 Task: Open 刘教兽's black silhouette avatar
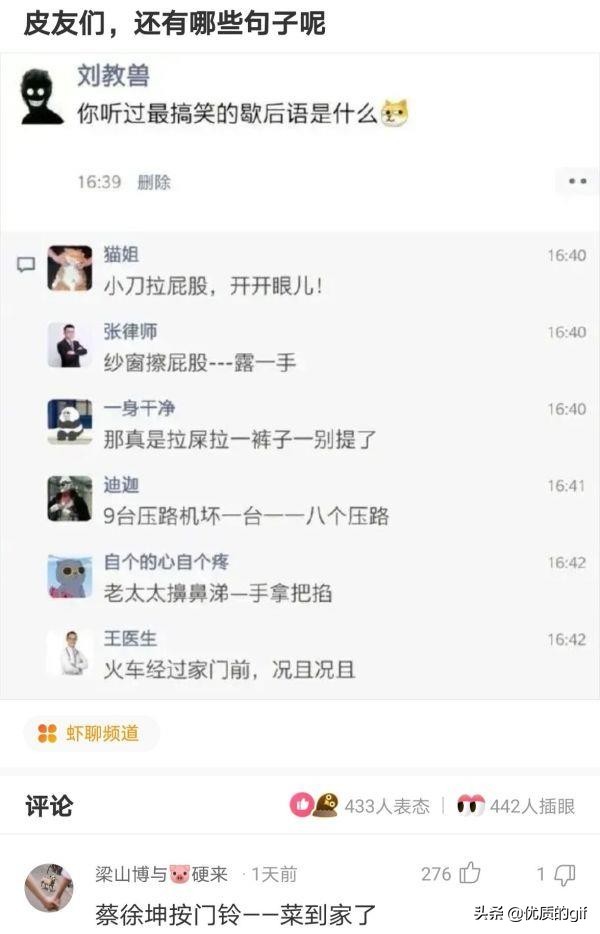click(41, 97)
